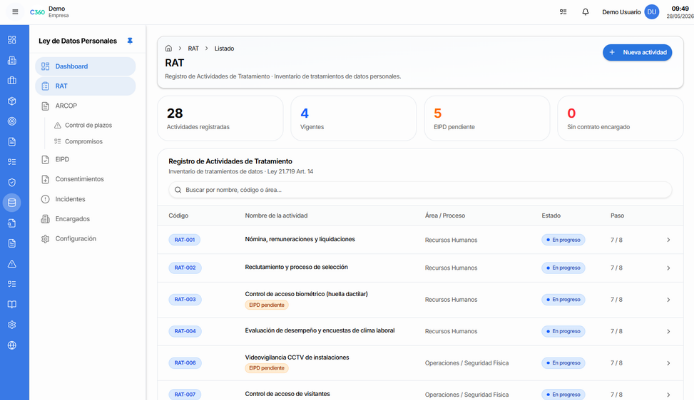Click EIPD pendiente tag under Control biométrico
Image resolution: width=700 pixels, height=400 pixels.
pos(267,305)
